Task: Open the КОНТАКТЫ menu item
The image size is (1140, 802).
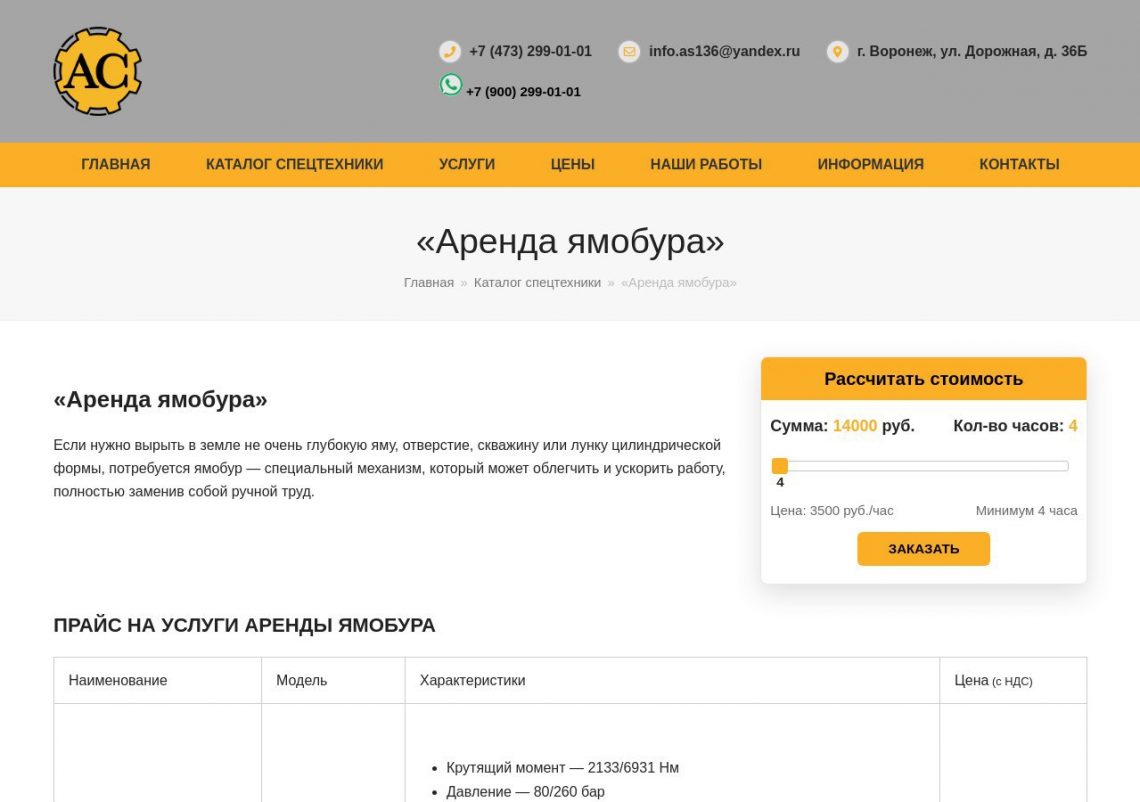Action: (1019, 164)
